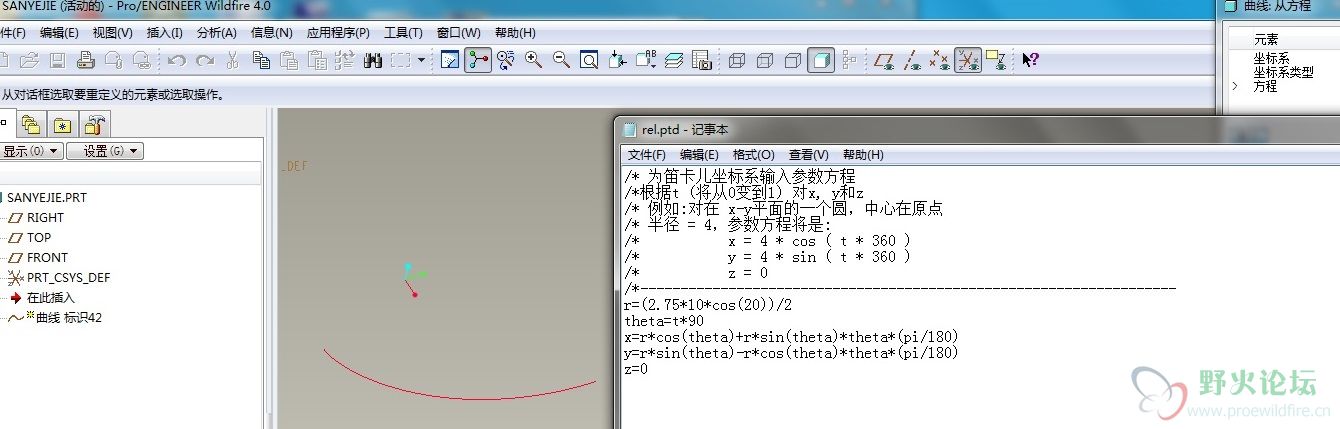The height and width of the screenshot is (429, 1340).
Task: Click the Cut scissors icon
Action: (232, 60)
